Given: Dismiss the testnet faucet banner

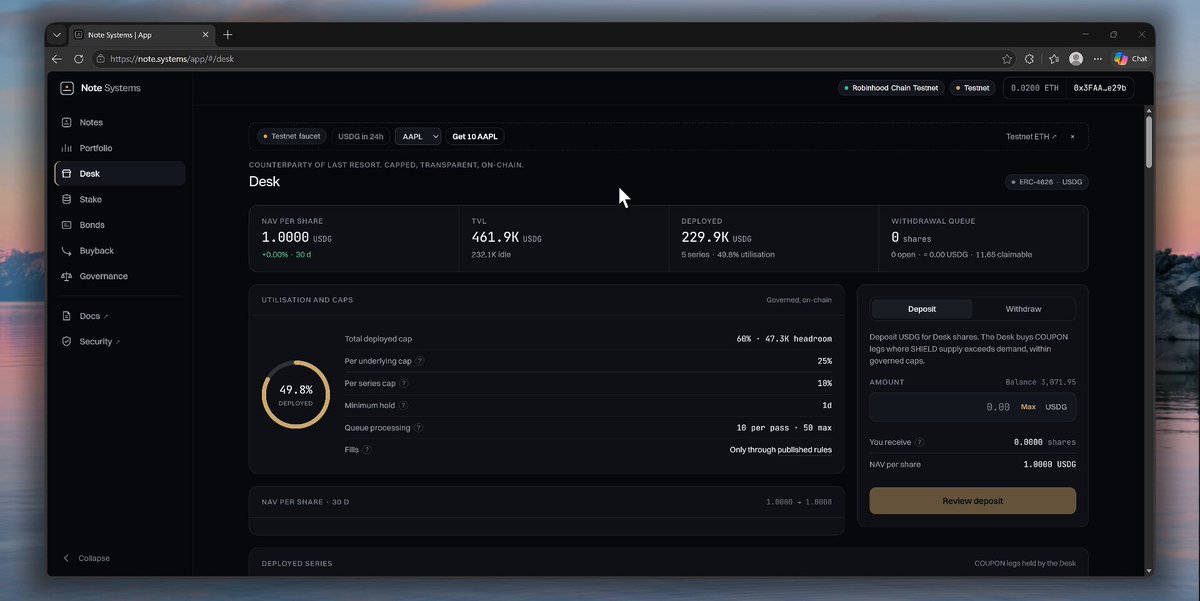Looking at the screenshot, I should click(x=1072, y=136).
